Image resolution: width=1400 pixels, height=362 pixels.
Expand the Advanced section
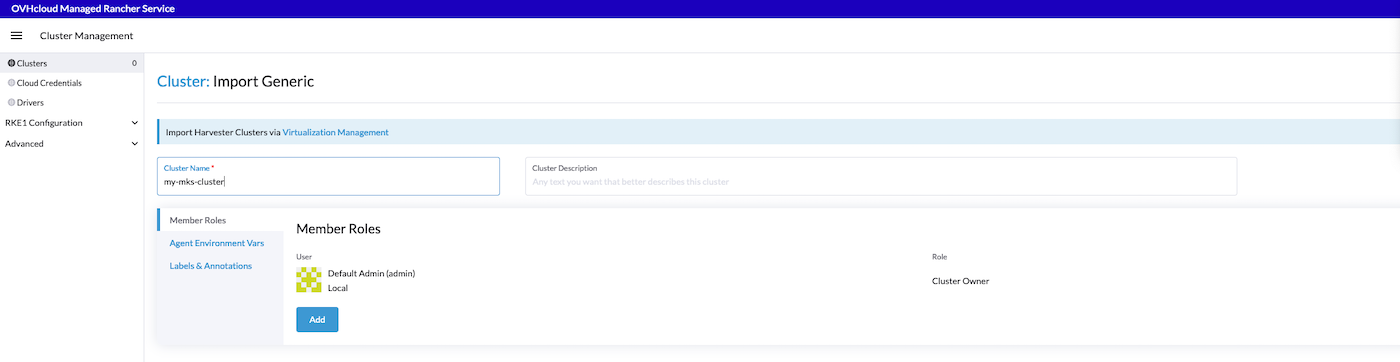[72, 143]
